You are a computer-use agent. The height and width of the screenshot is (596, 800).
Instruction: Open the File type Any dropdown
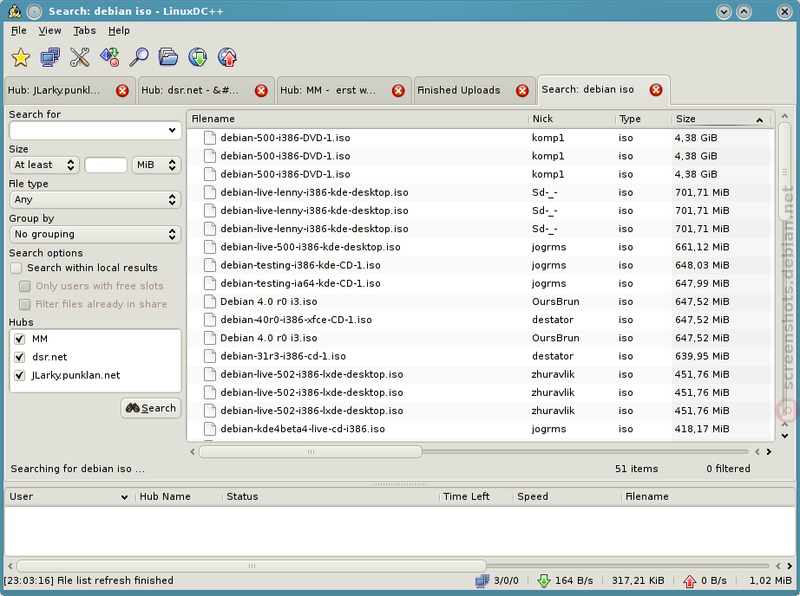[95, 200]
